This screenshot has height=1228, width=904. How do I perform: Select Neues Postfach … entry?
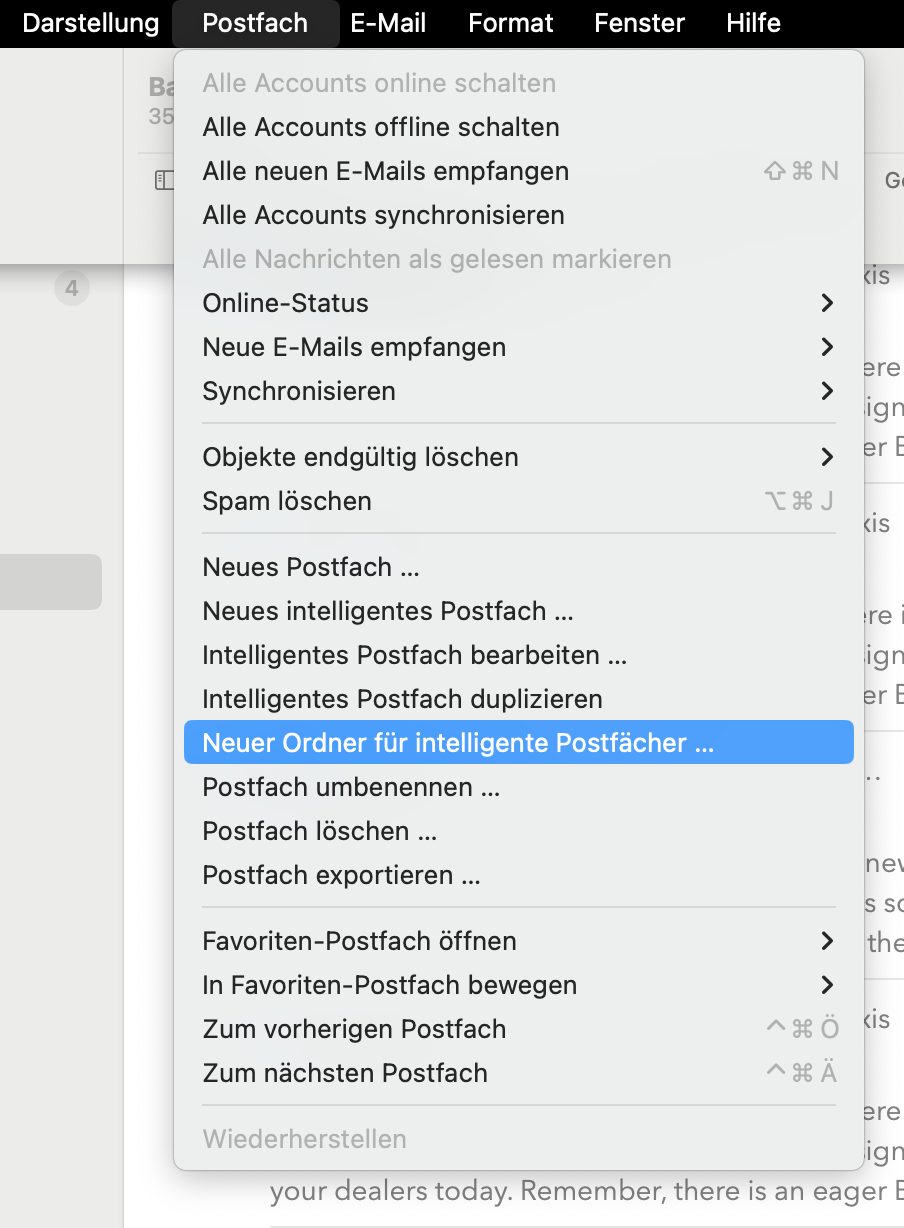(x=311, y=567)
